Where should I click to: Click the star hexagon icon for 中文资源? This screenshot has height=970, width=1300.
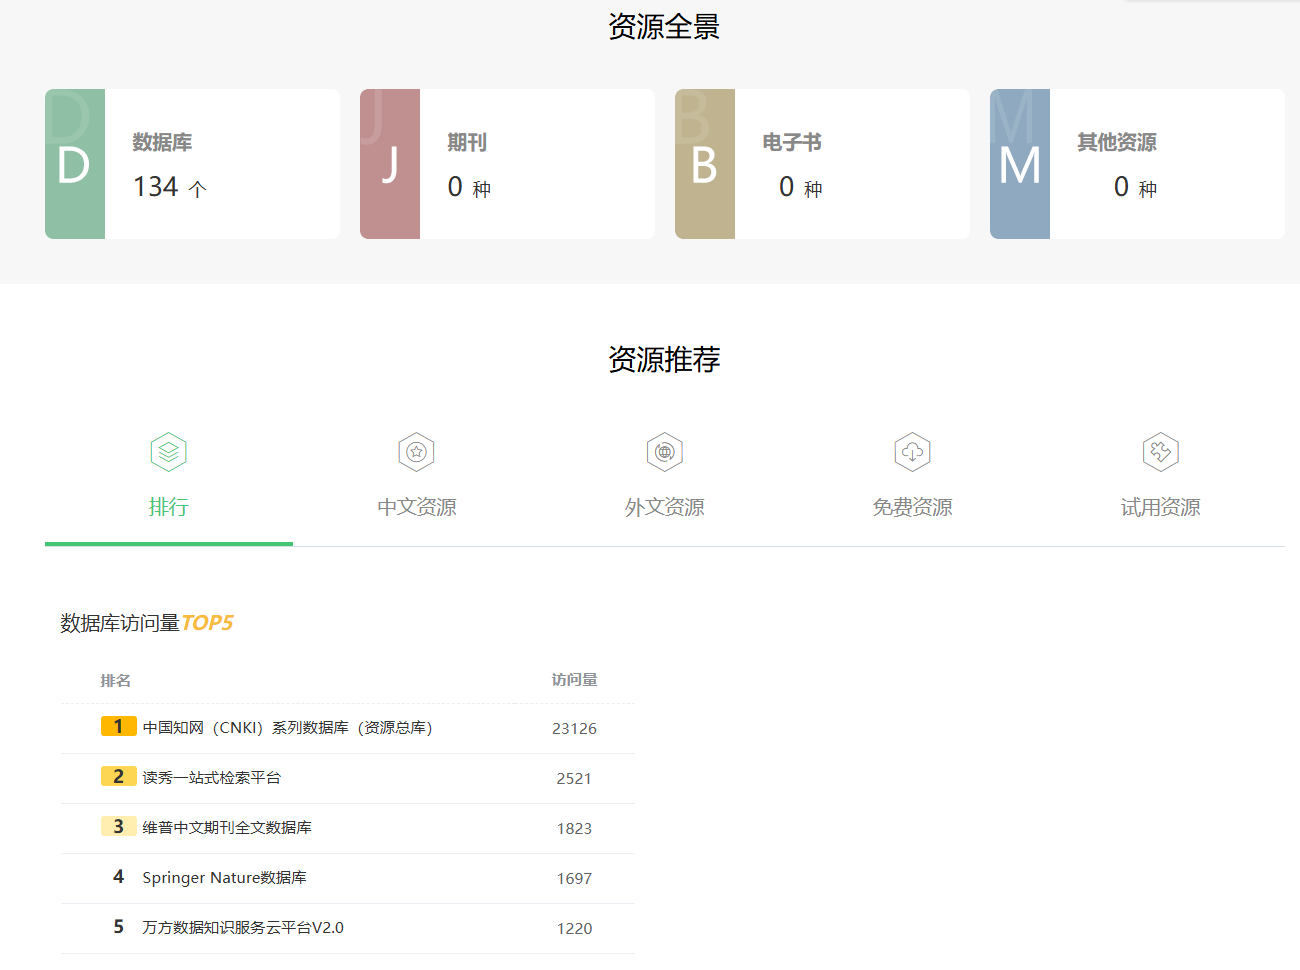pos(416,452)
